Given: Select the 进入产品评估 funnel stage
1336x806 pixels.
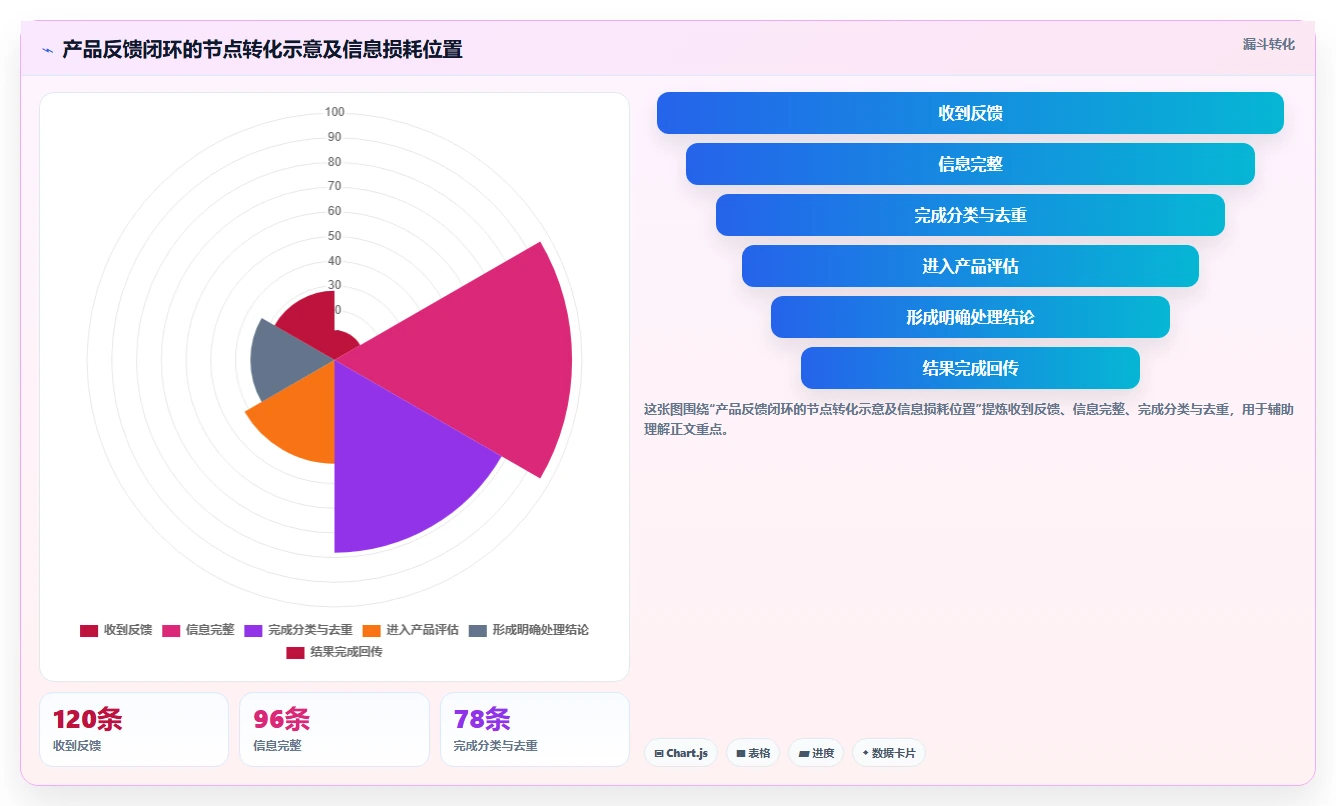Looking at the screenshot, I should point(970,266).
